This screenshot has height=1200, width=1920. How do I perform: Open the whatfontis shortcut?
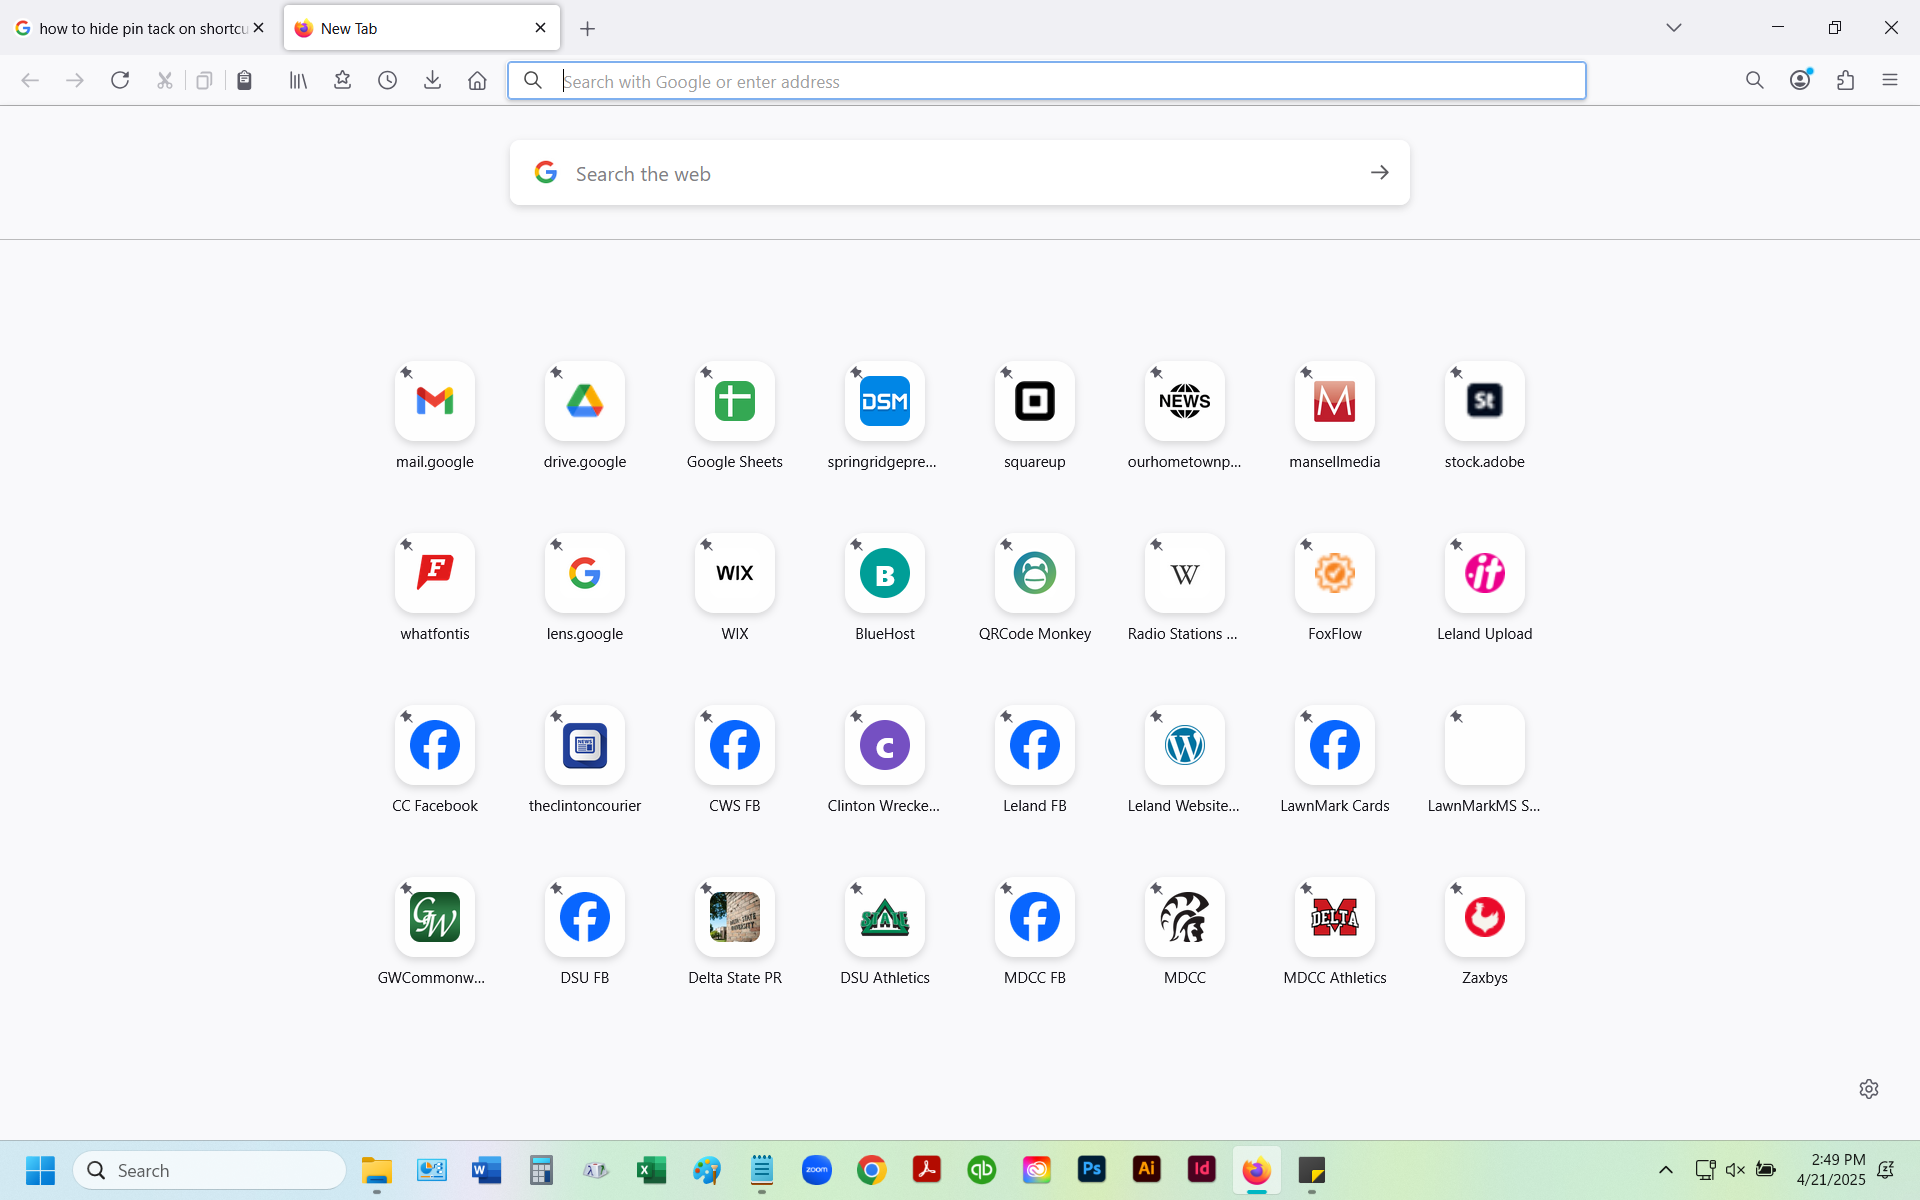(435, 573)
